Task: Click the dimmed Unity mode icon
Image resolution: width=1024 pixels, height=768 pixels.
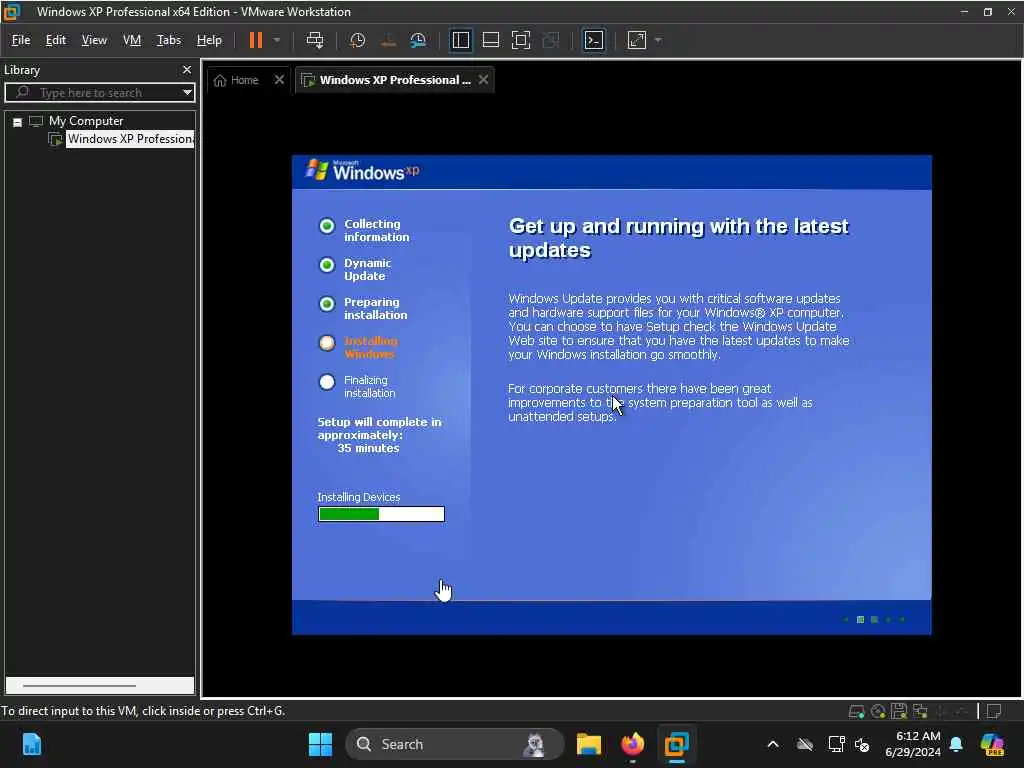Action: 551,40
